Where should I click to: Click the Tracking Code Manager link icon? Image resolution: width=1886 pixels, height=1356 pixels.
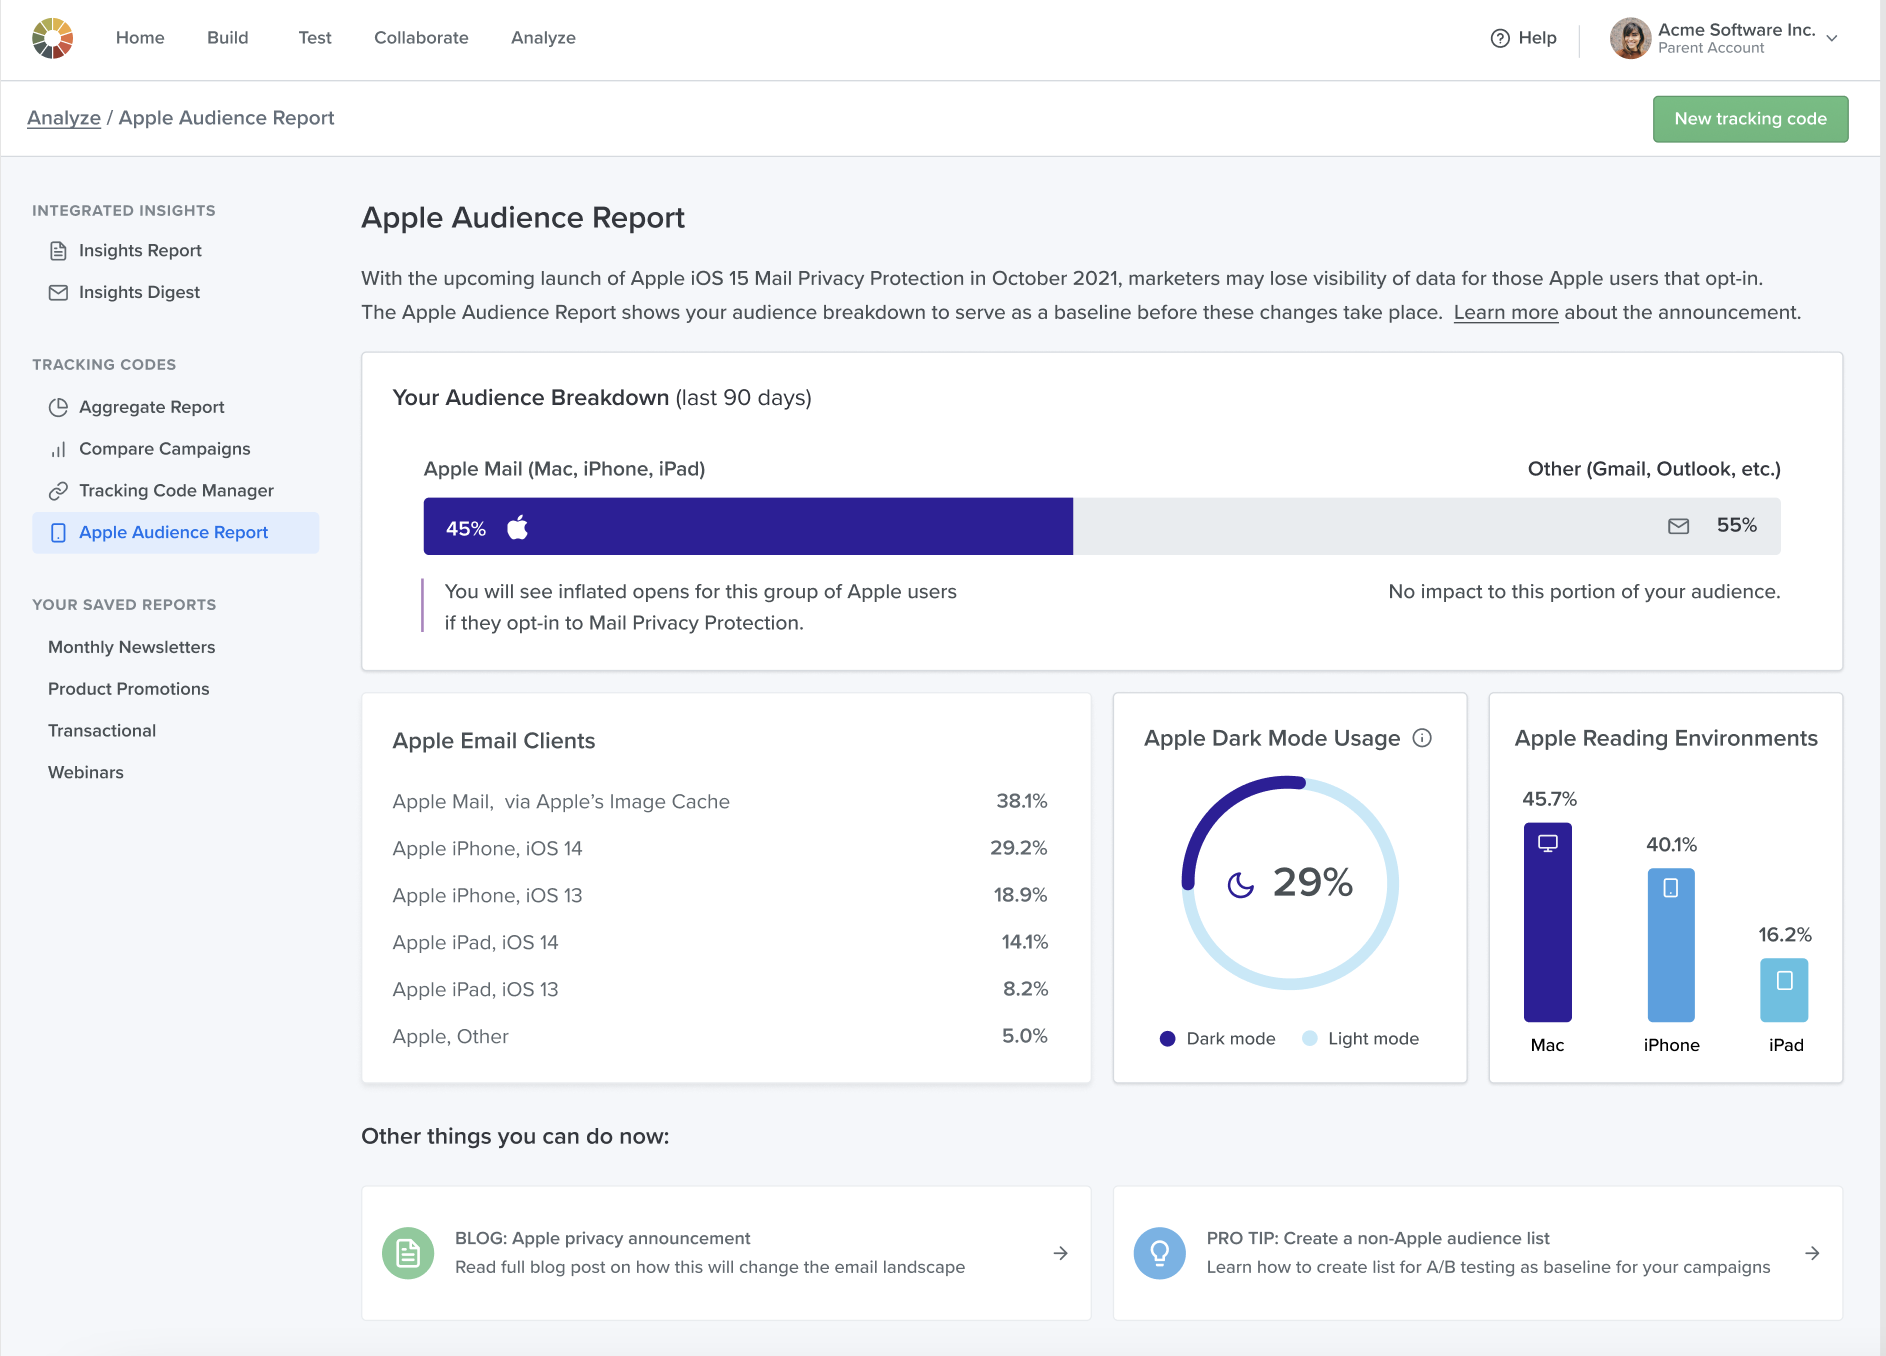pyautogui.click(x=58, y=490)
